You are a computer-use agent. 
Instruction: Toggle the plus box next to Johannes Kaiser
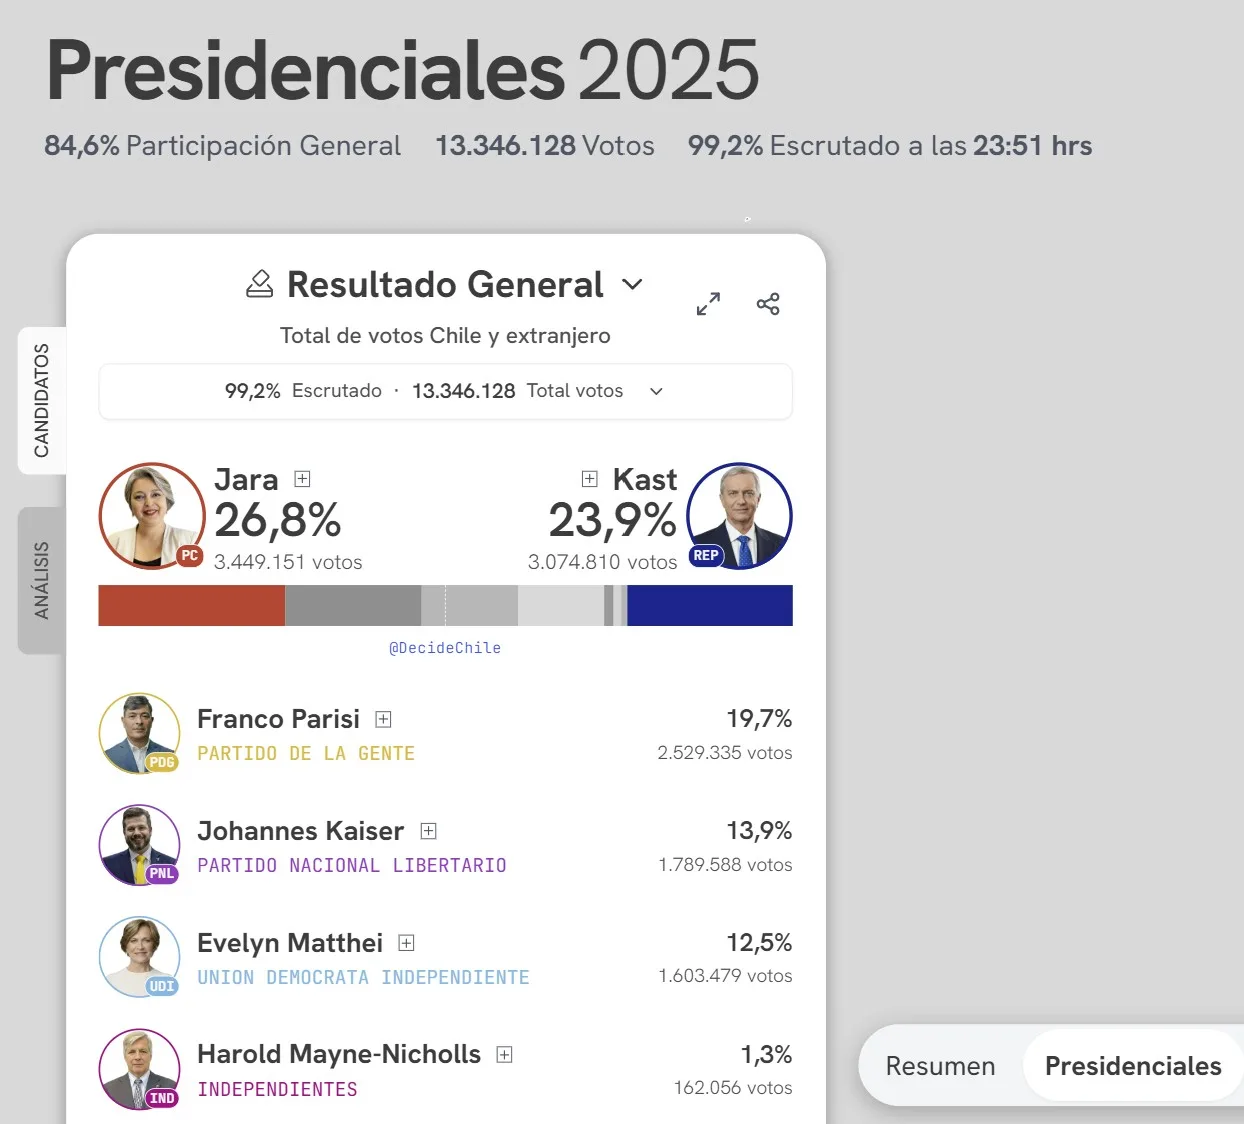429,831
